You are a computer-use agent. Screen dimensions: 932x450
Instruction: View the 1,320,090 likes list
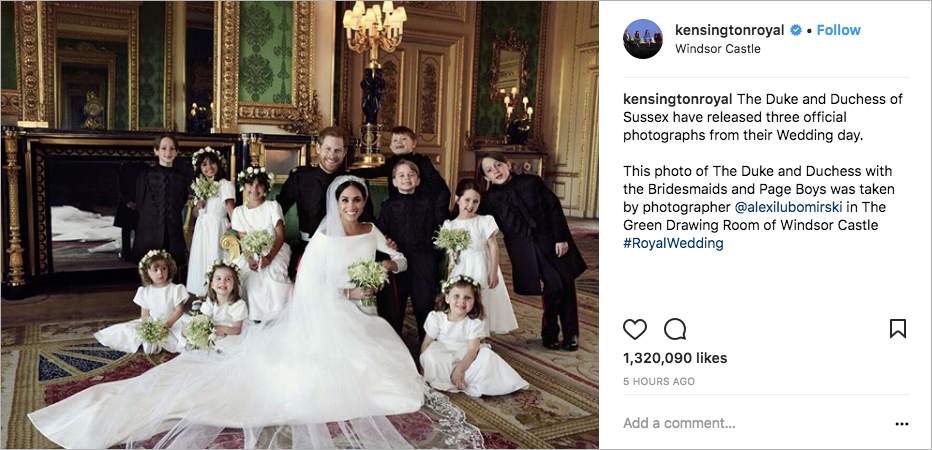(675, 358)
